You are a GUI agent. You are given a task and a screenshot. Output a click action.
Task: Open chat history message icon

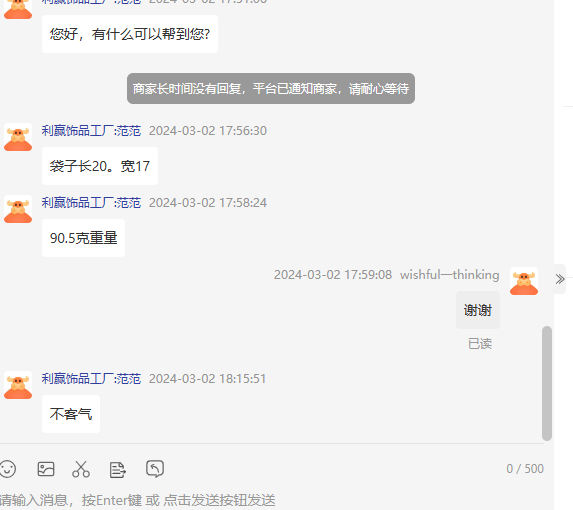click(155, 469)
